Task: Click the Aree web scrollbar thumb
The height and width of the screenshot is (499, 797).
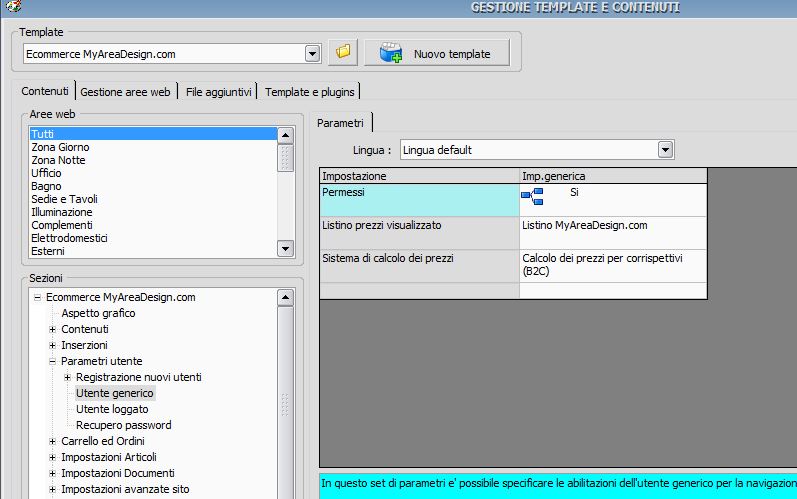Action: (285, 158)
